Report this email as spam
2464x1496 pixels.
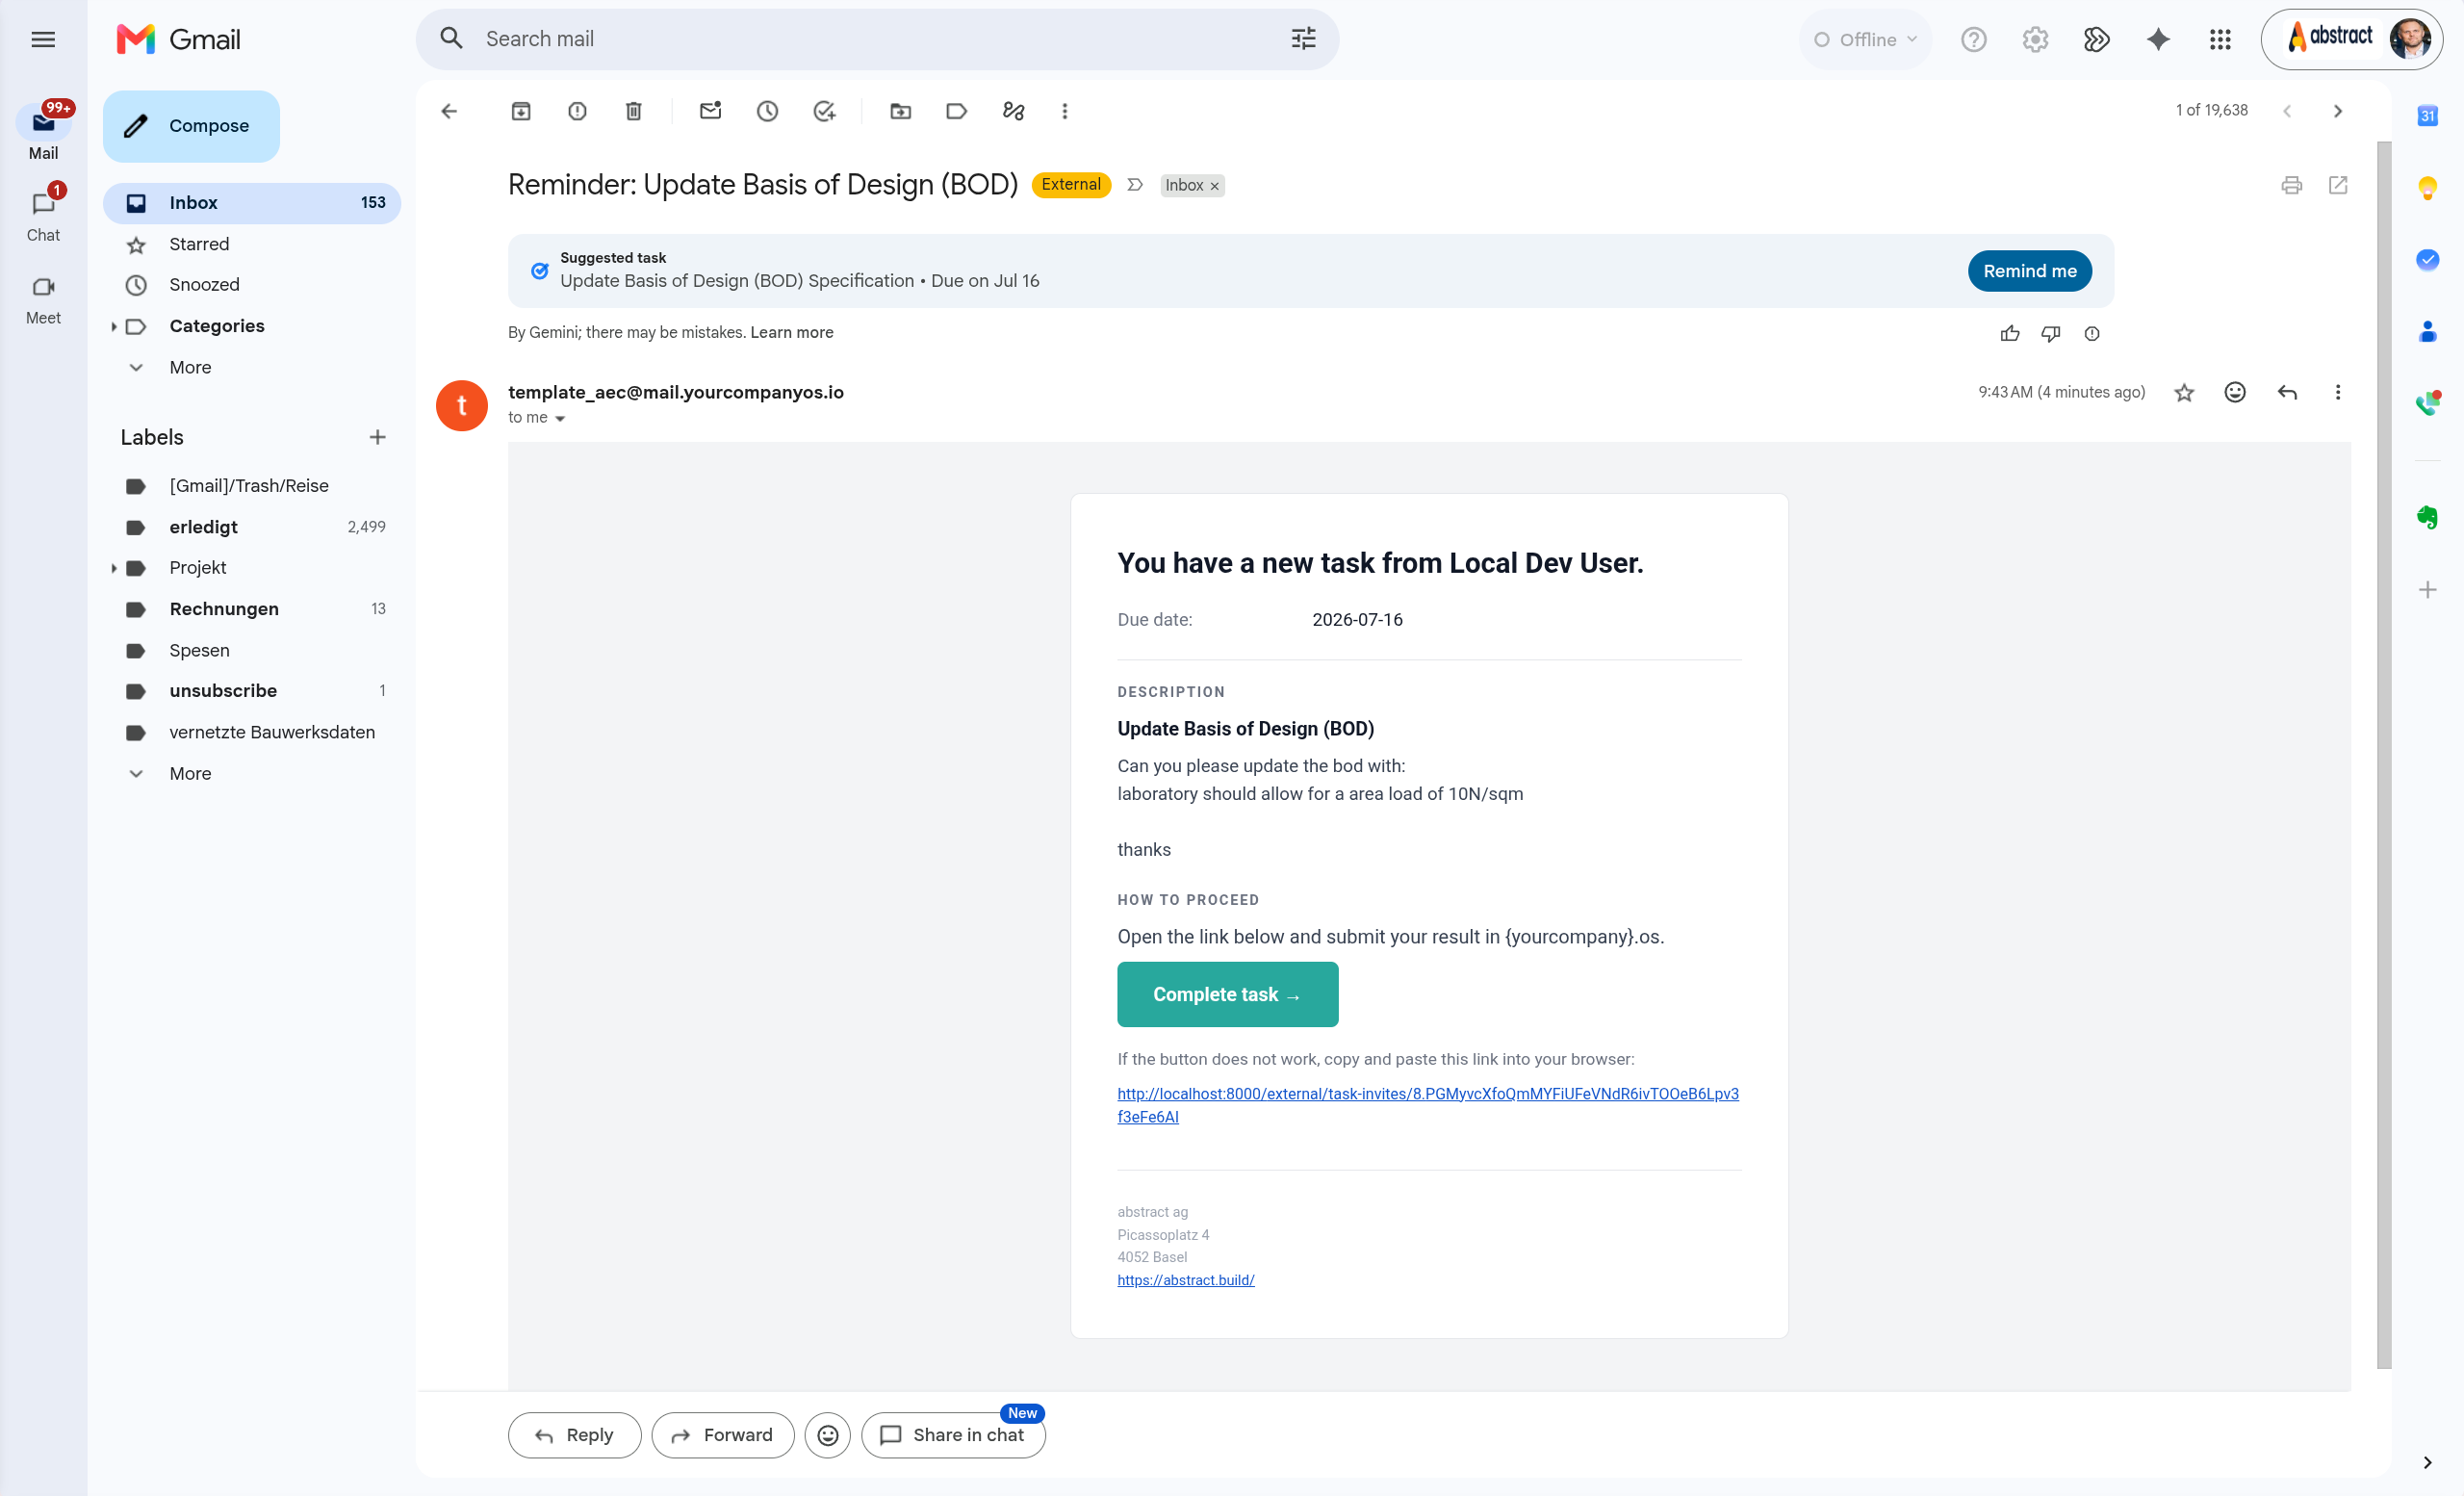pos(577,111)
